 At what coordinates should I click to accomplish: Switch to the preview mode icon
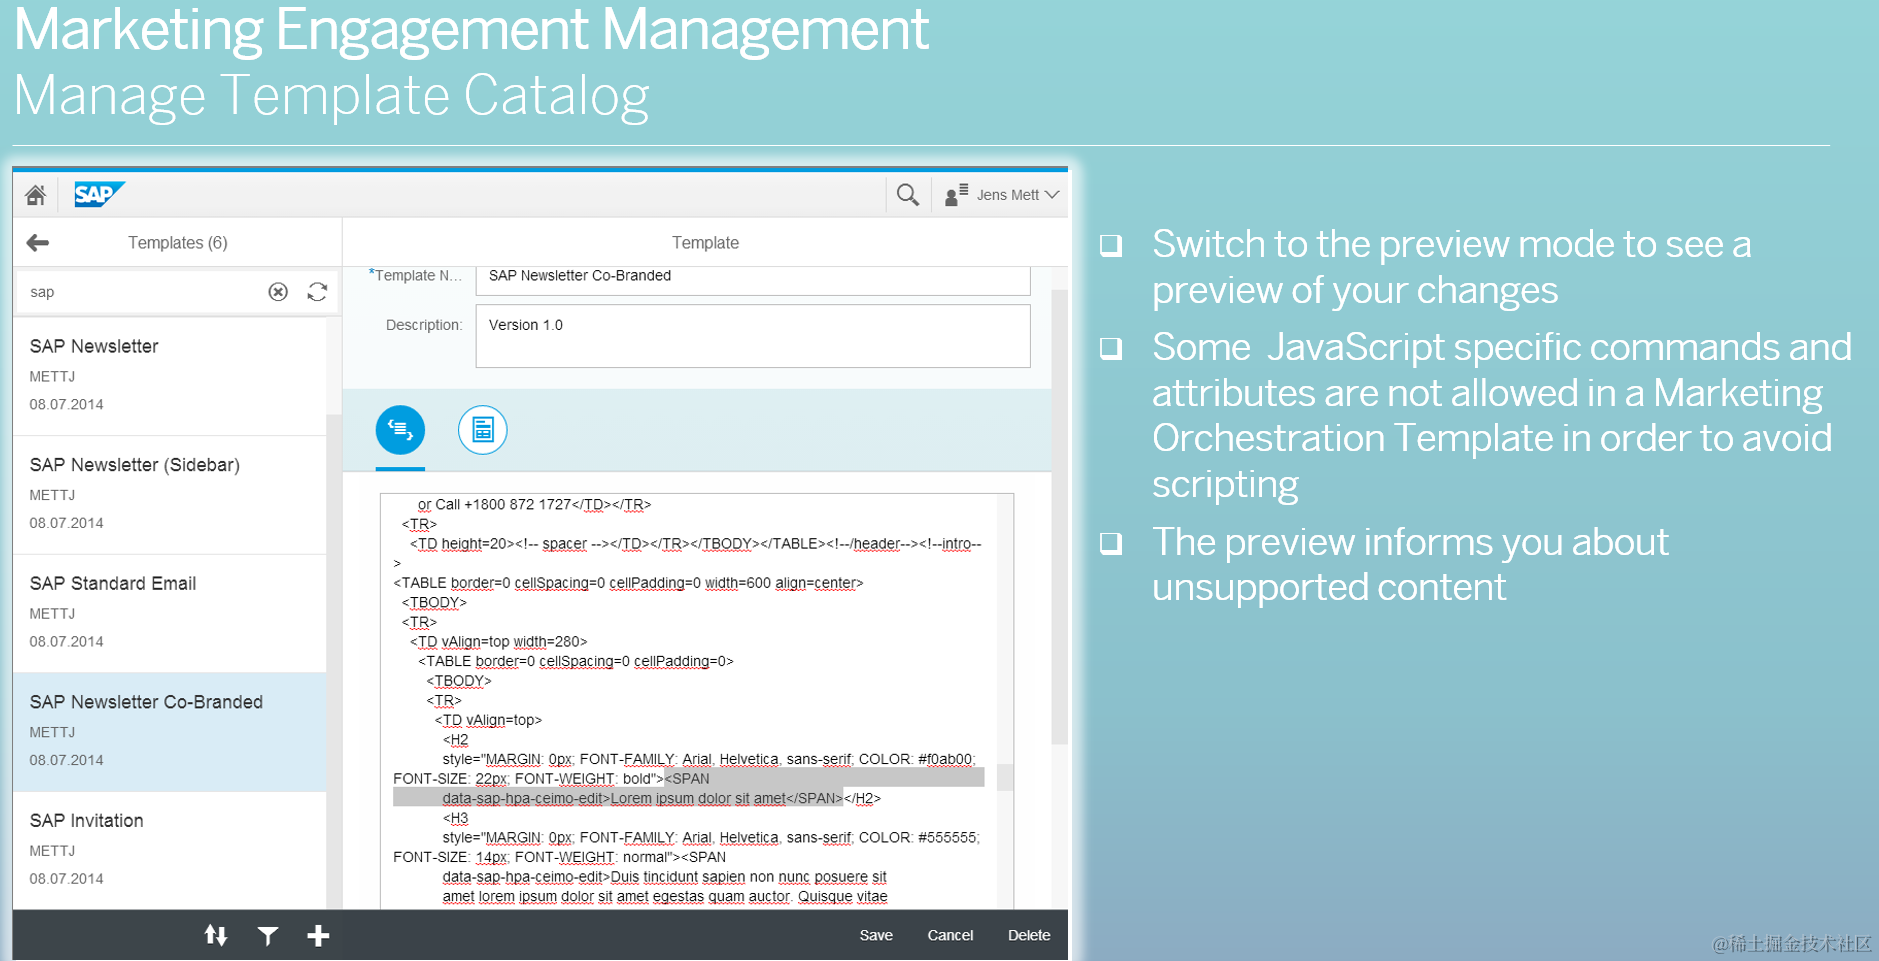coord(483,429)
